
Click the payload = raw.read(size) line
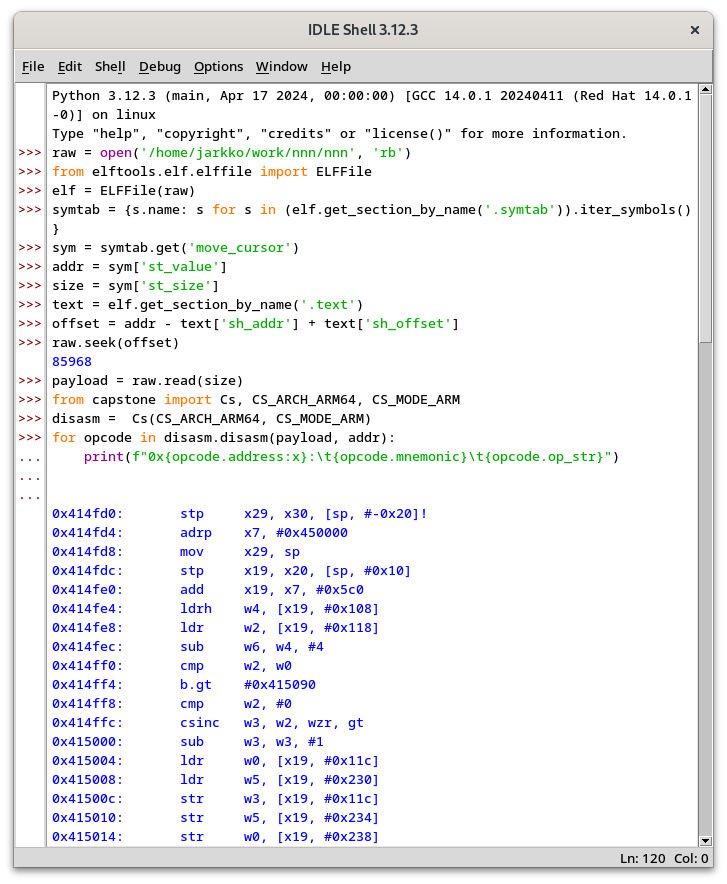(x=147, y=381)
